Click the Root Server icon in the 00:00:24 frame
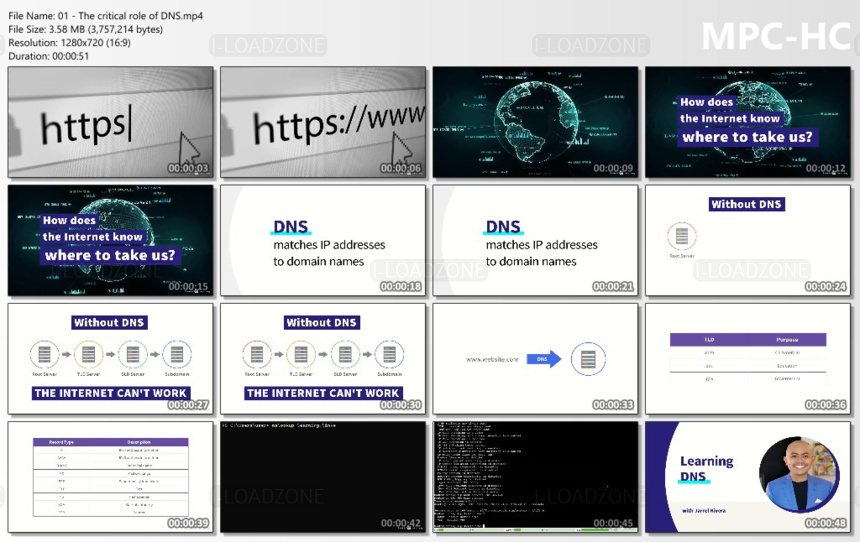Image resolution: width=860 pixels, height=542 pixels. [682, 236]
